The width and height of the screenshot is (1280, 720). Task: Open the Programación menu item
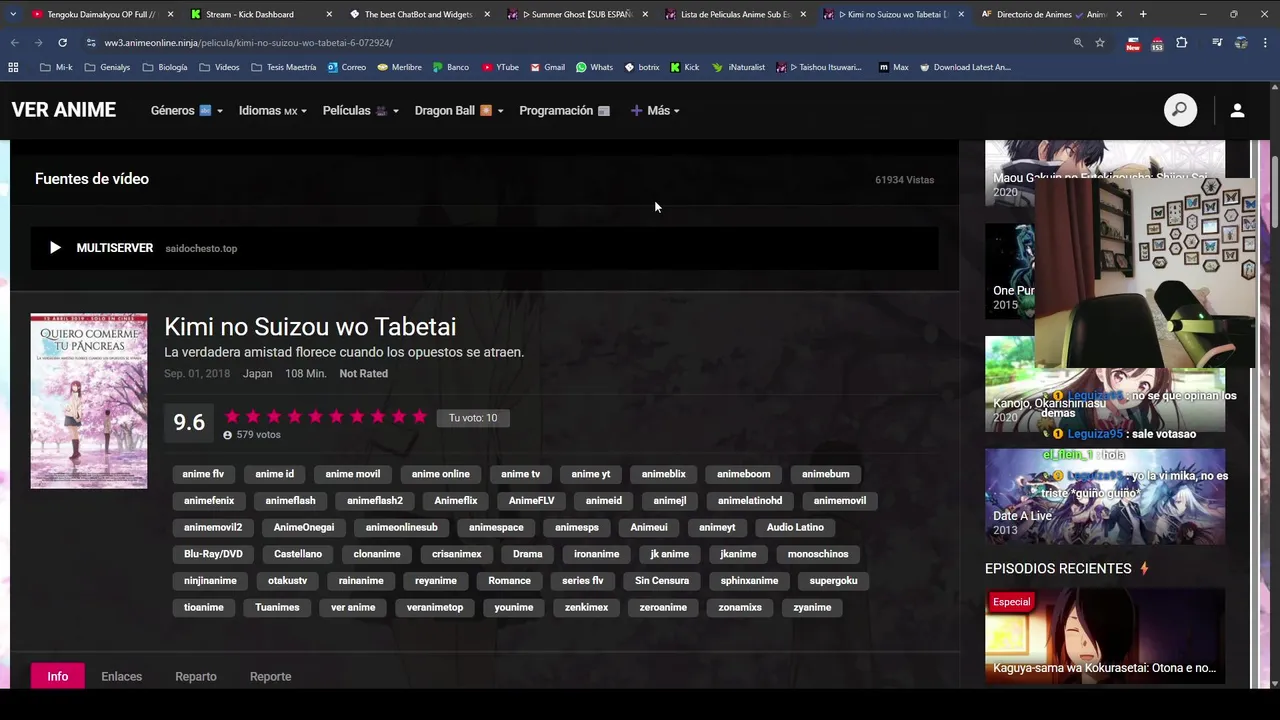coord(564,110)
